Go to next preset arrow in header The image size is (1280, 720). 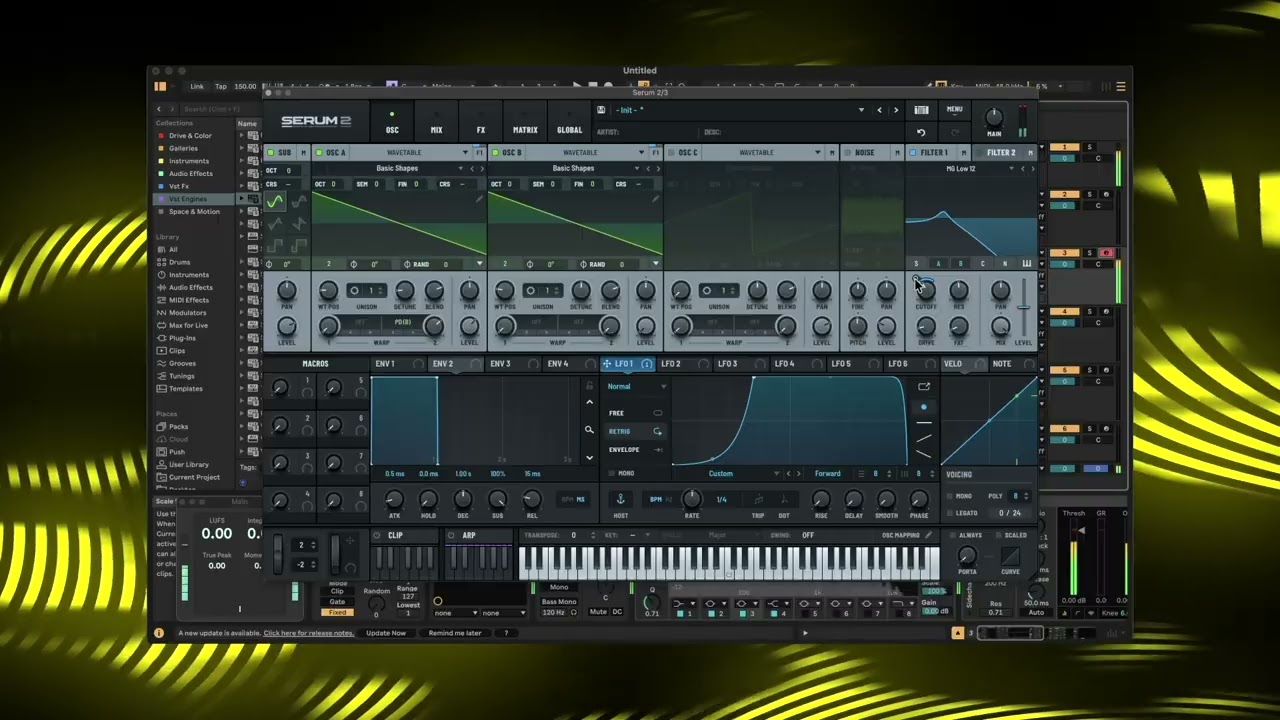tap(896, 110)
